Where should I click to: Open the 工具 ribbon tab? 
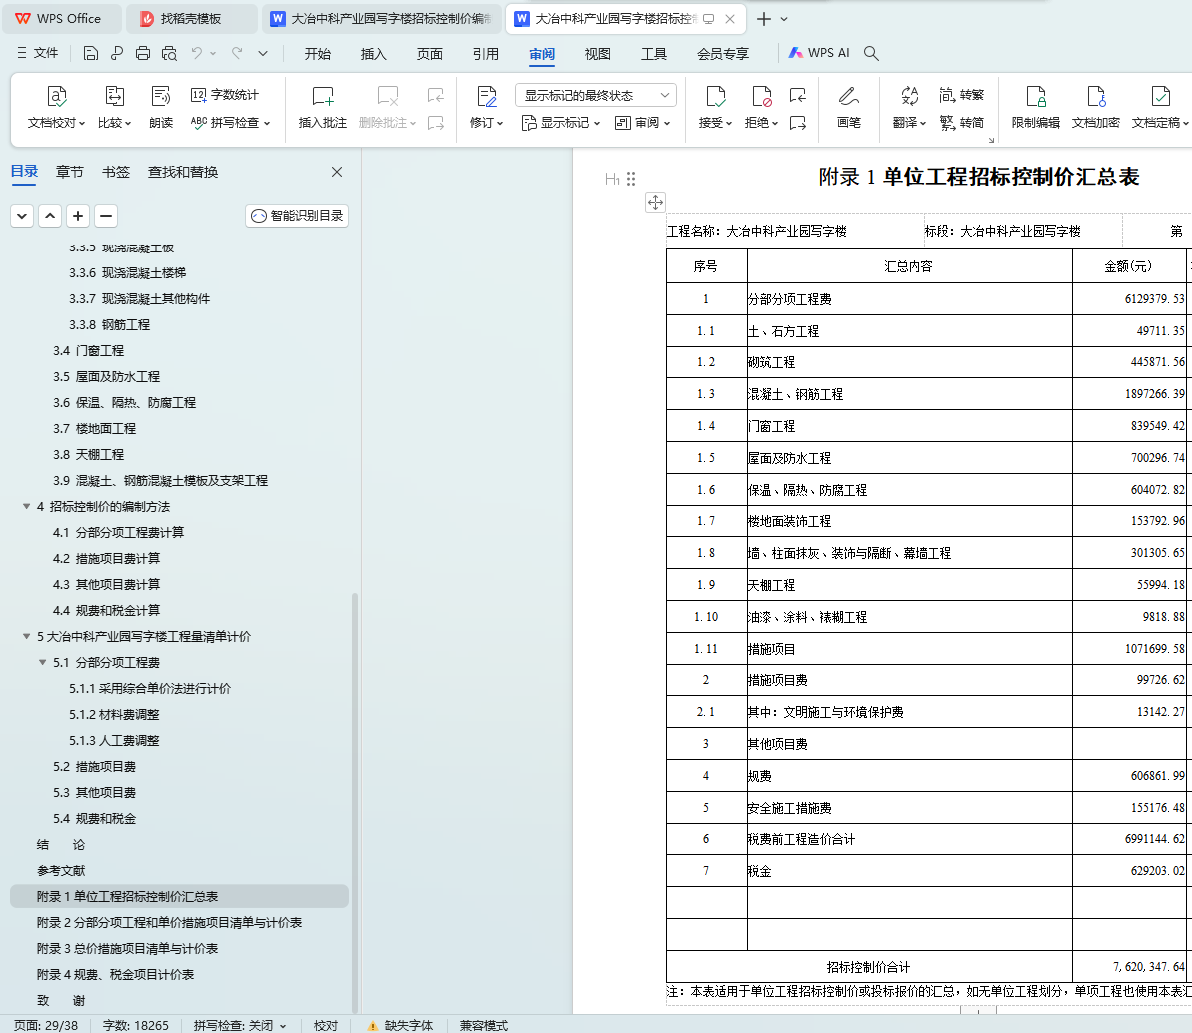(654, 53)
